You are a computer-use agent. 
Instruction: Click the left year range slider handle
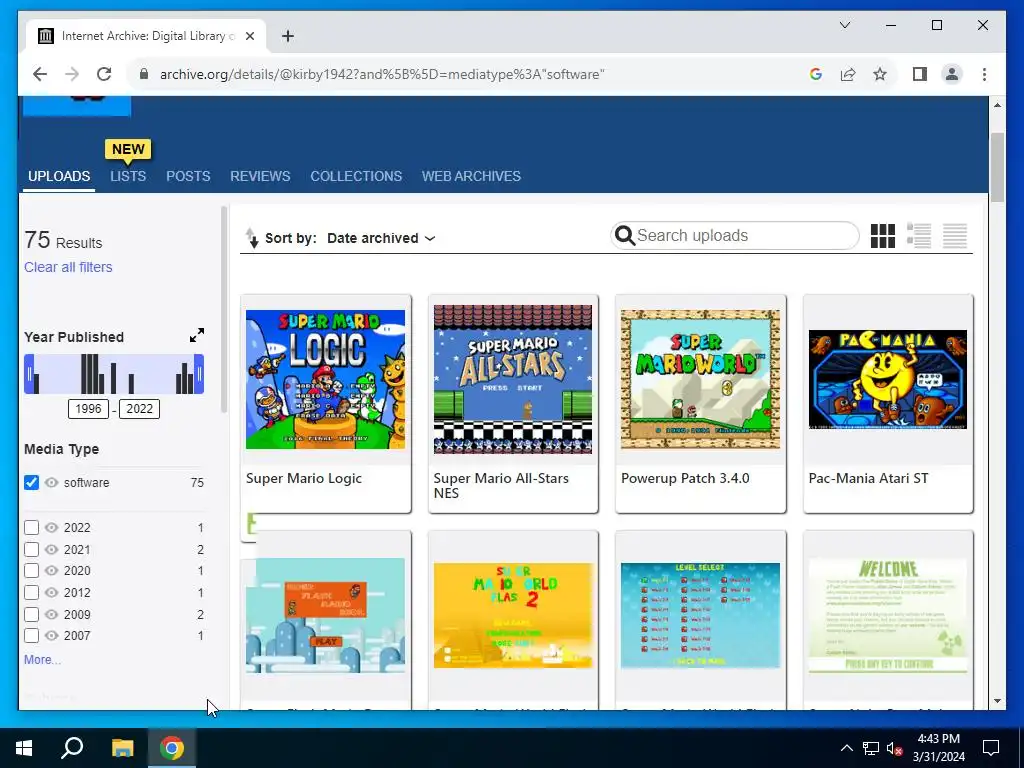29,374
